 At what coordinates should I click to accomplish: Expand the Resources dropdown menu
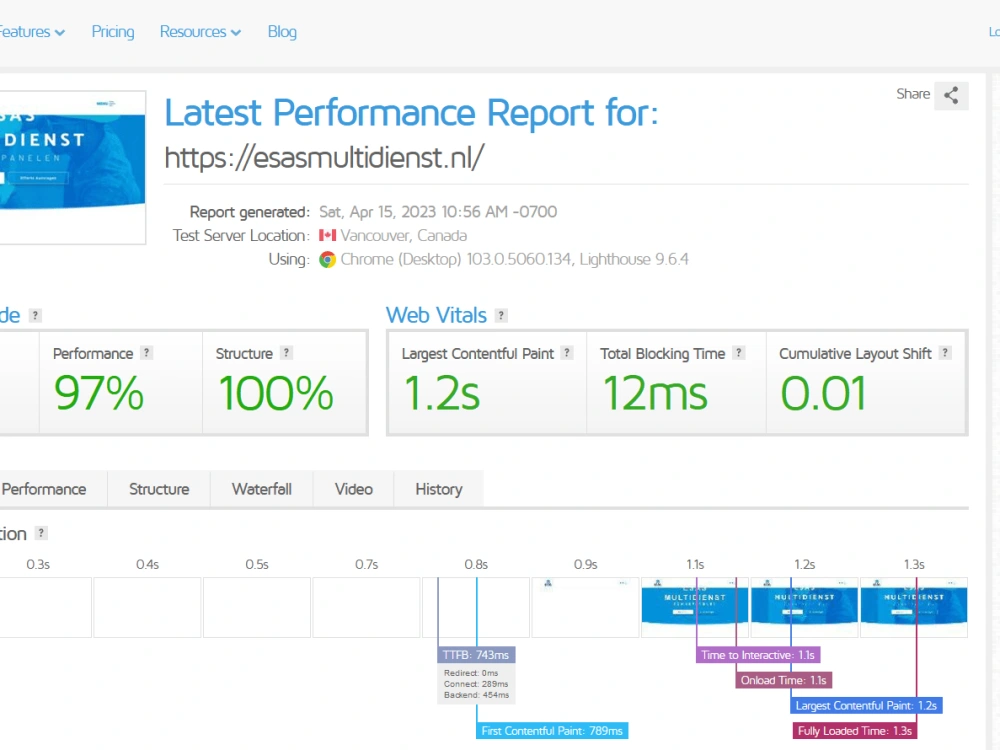coord(200,32)
